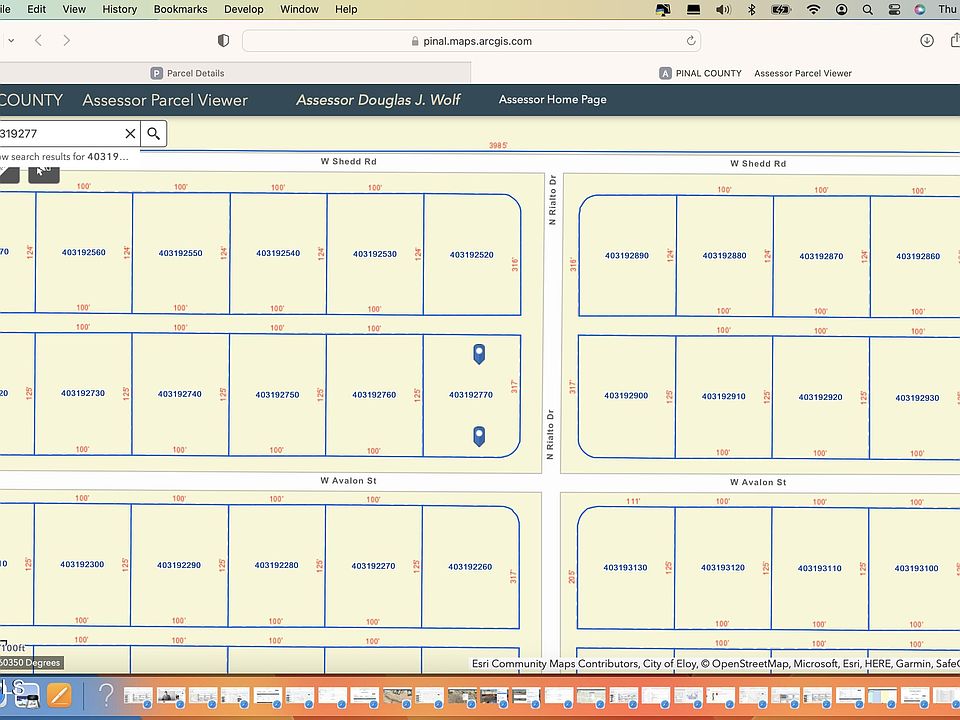The height and width of the screenshot is (720, 960).
Task: Click the parcel search magnifier button
Action: (154, 133)
